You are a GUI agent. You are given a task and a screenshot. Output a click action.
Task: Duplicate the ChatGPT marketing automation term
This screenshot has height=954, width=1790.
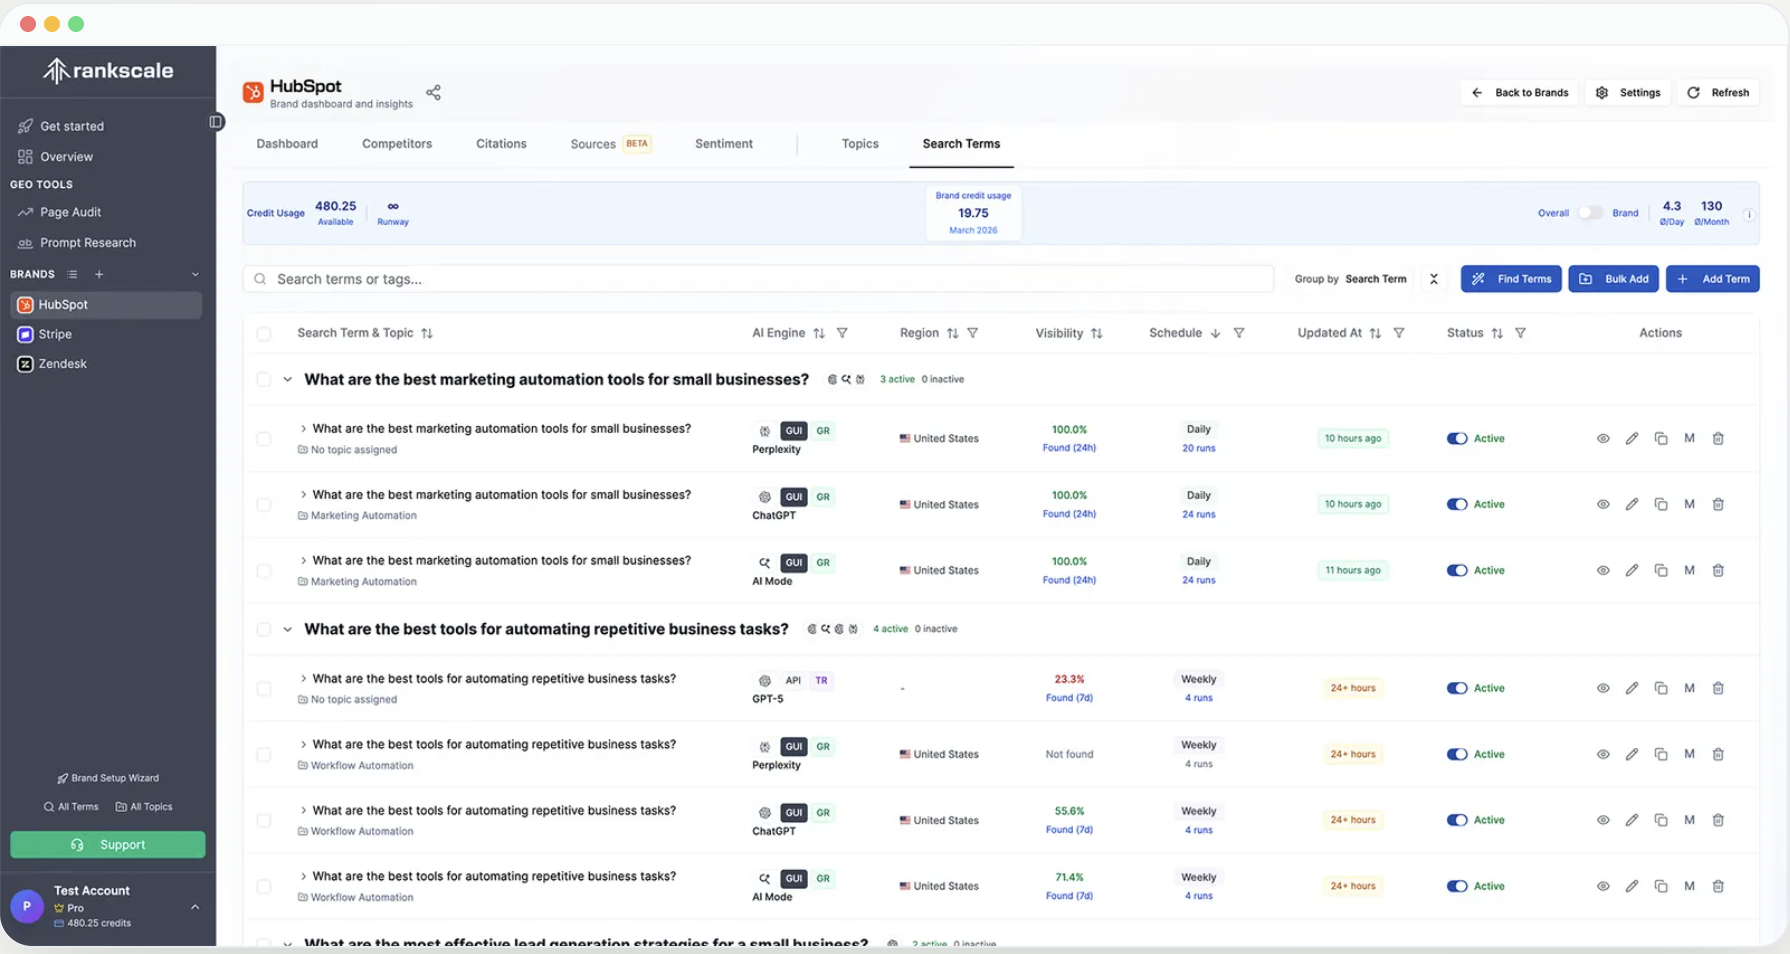(x=1661, y=505)
